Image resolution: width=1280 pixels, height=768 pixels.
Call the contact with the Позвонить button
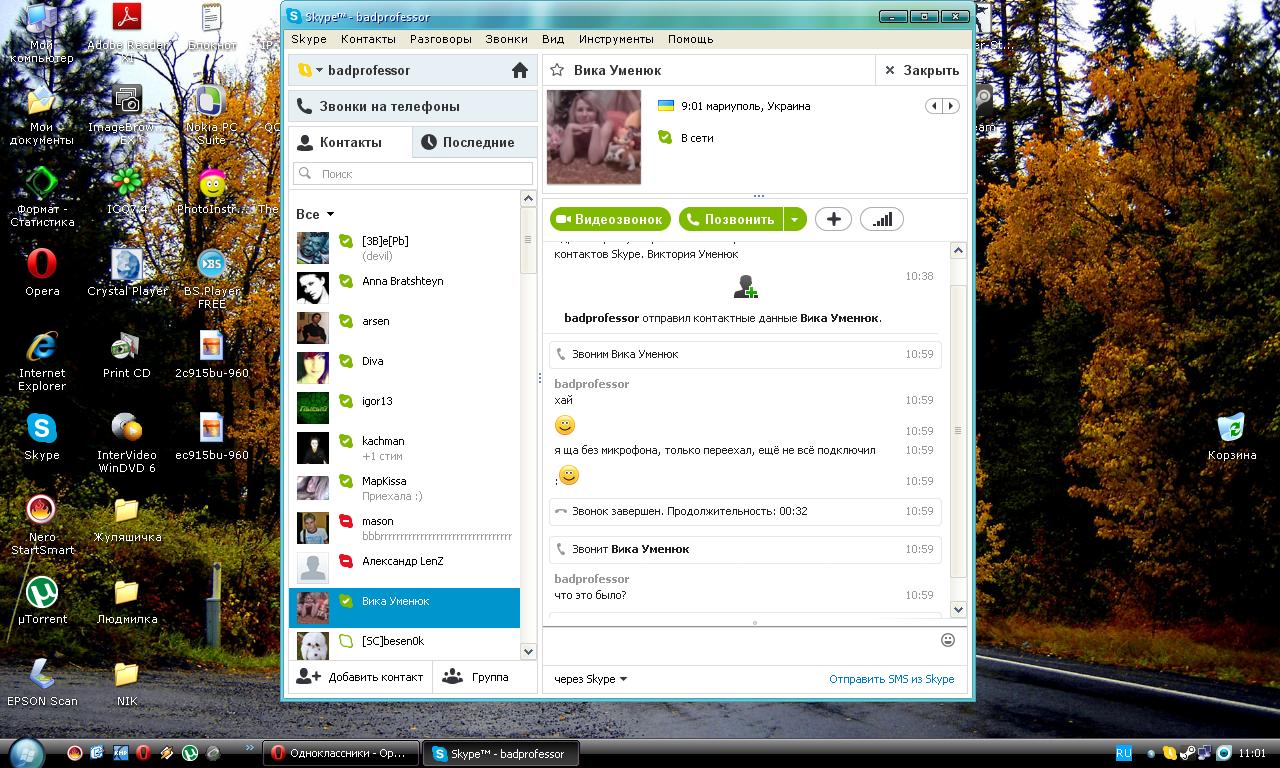click(731, 219)
